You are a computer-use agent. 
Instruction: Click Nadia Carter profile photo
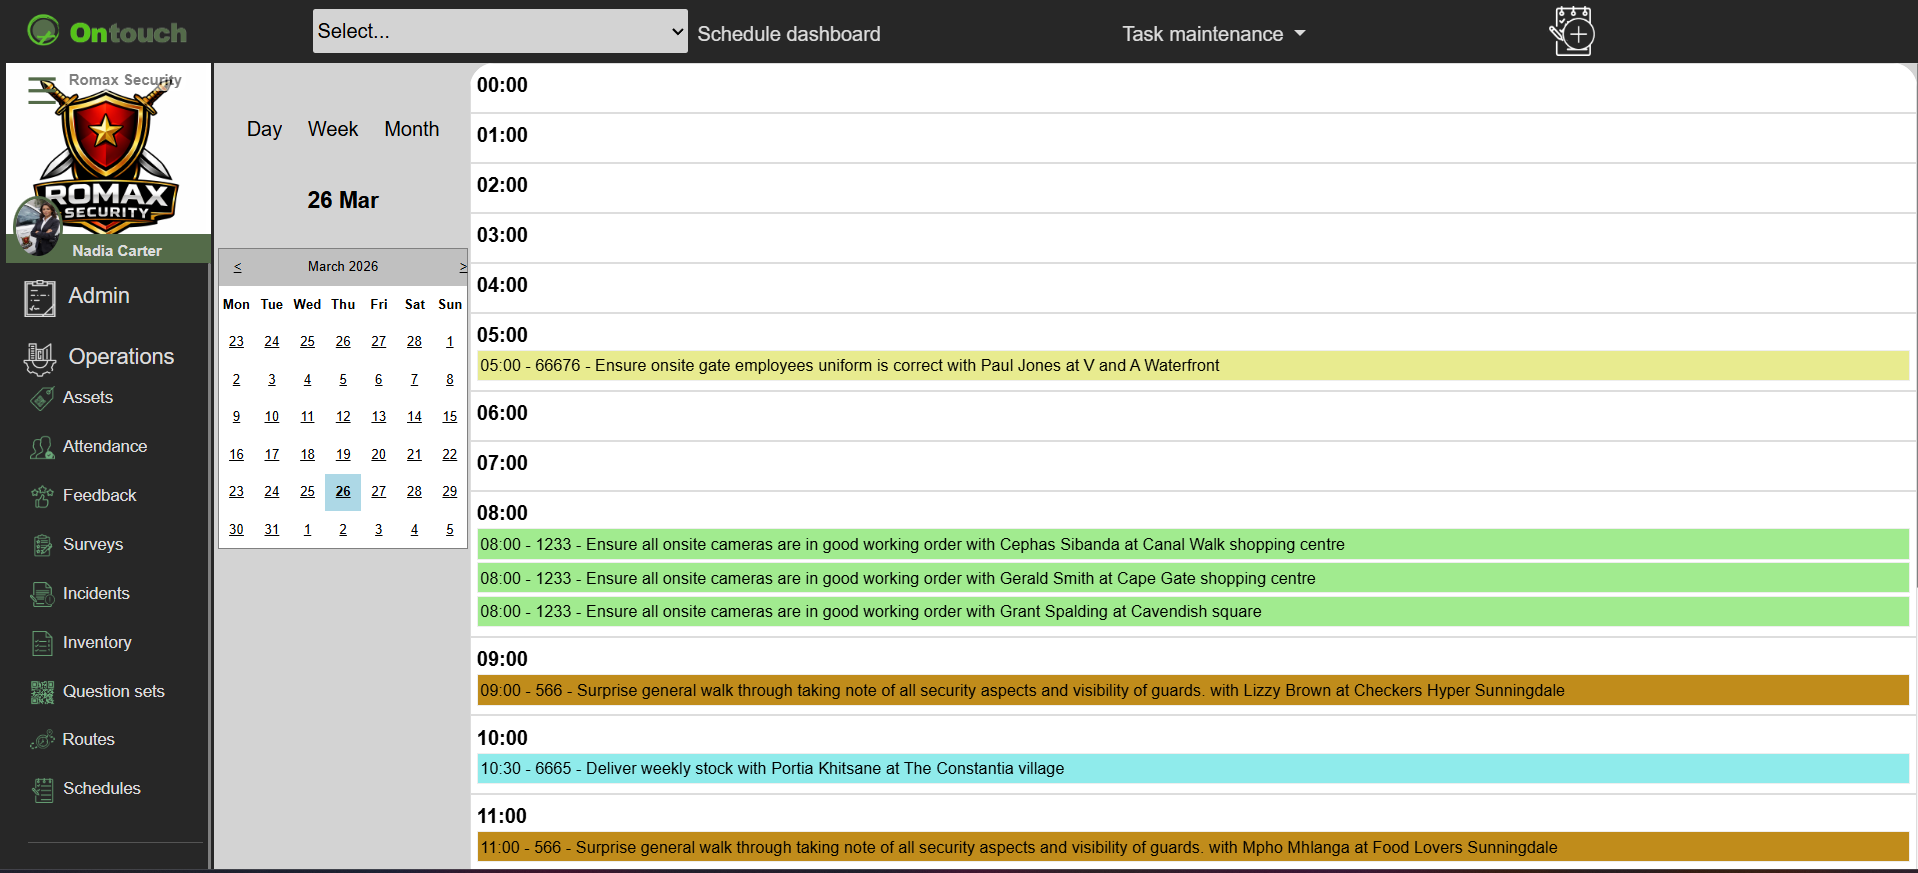click(x=38, y=225)
